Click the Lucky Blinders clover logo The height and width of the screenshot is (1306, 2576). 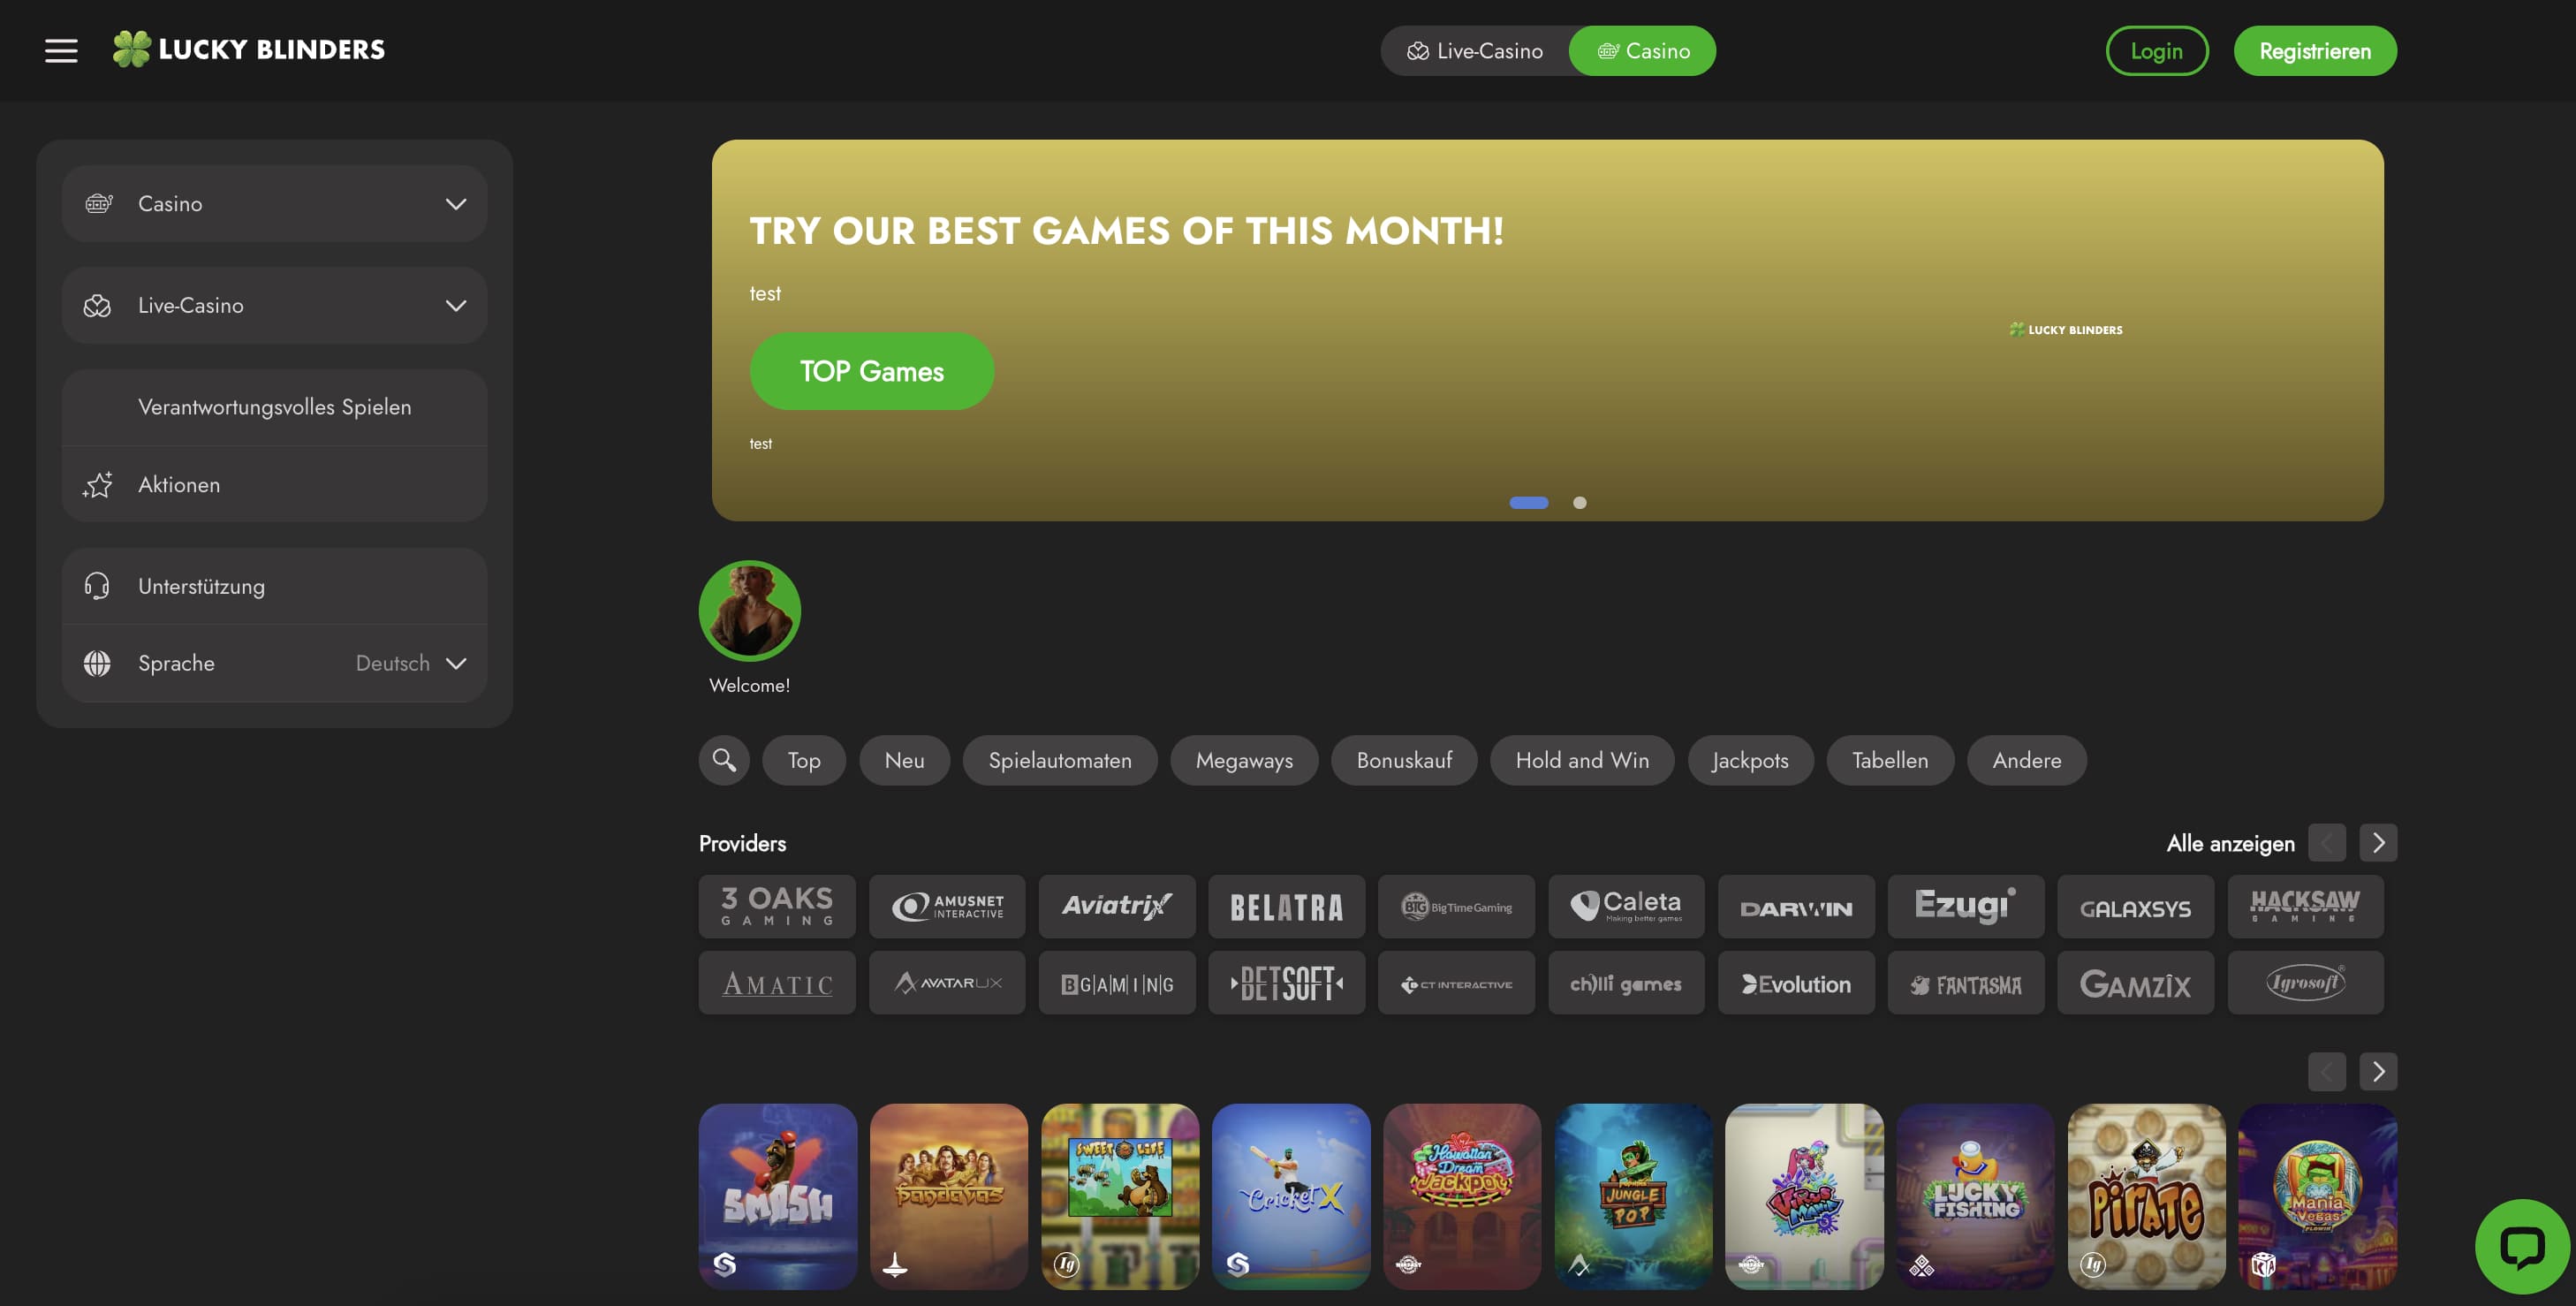[248, 49]
